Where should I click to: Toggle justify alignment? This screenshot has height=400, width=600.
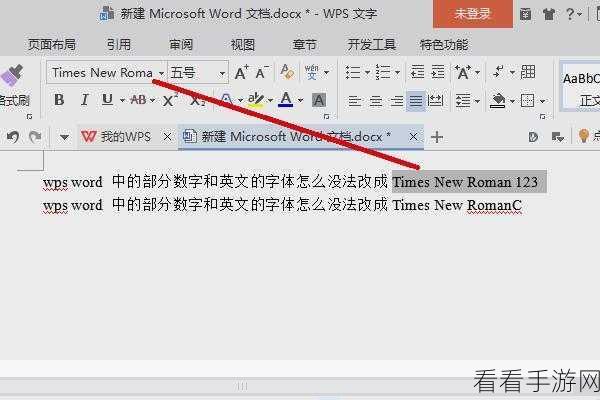coord(416,101)
